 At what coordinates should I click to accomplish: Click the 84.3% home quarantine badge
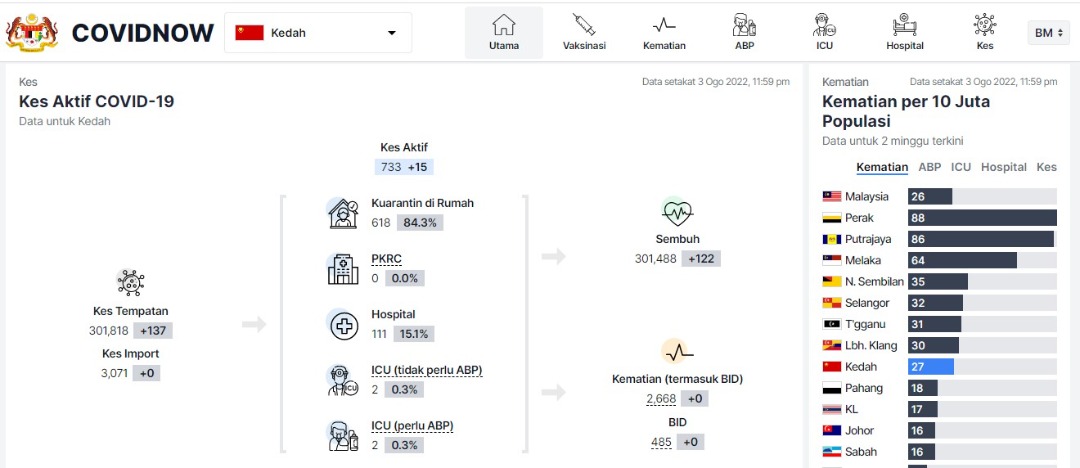tap(419, 223)
